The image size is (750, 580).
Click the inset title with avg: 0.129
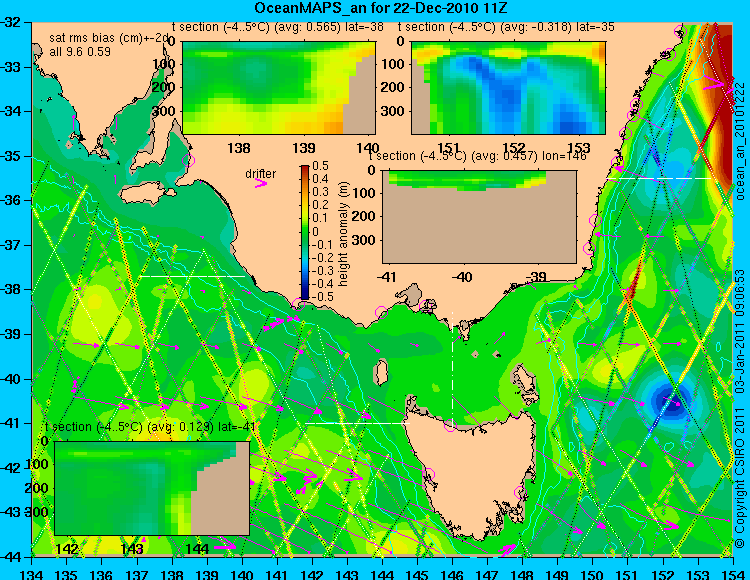coord(150,427)
